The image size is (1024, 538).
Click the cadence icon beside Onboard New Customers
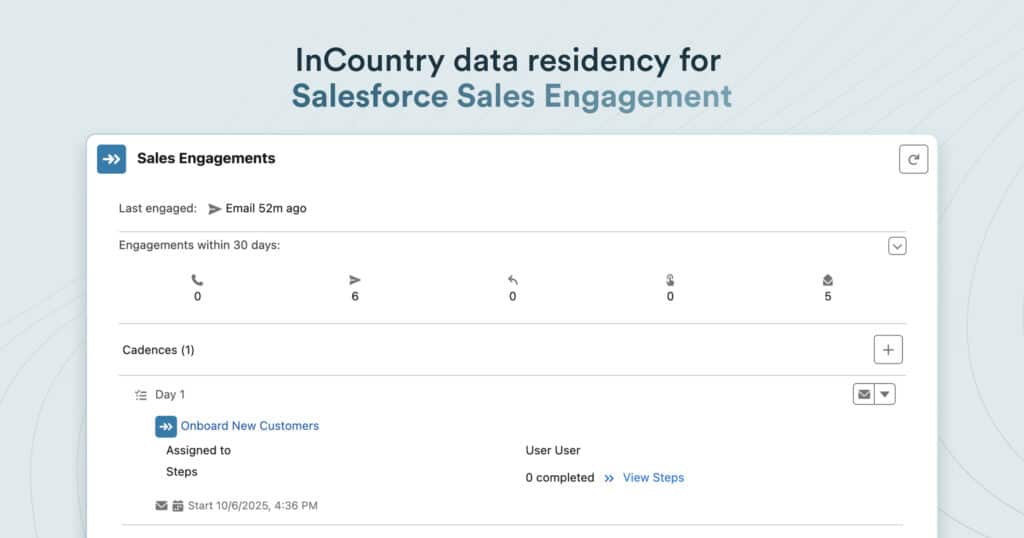coord(166,427)
